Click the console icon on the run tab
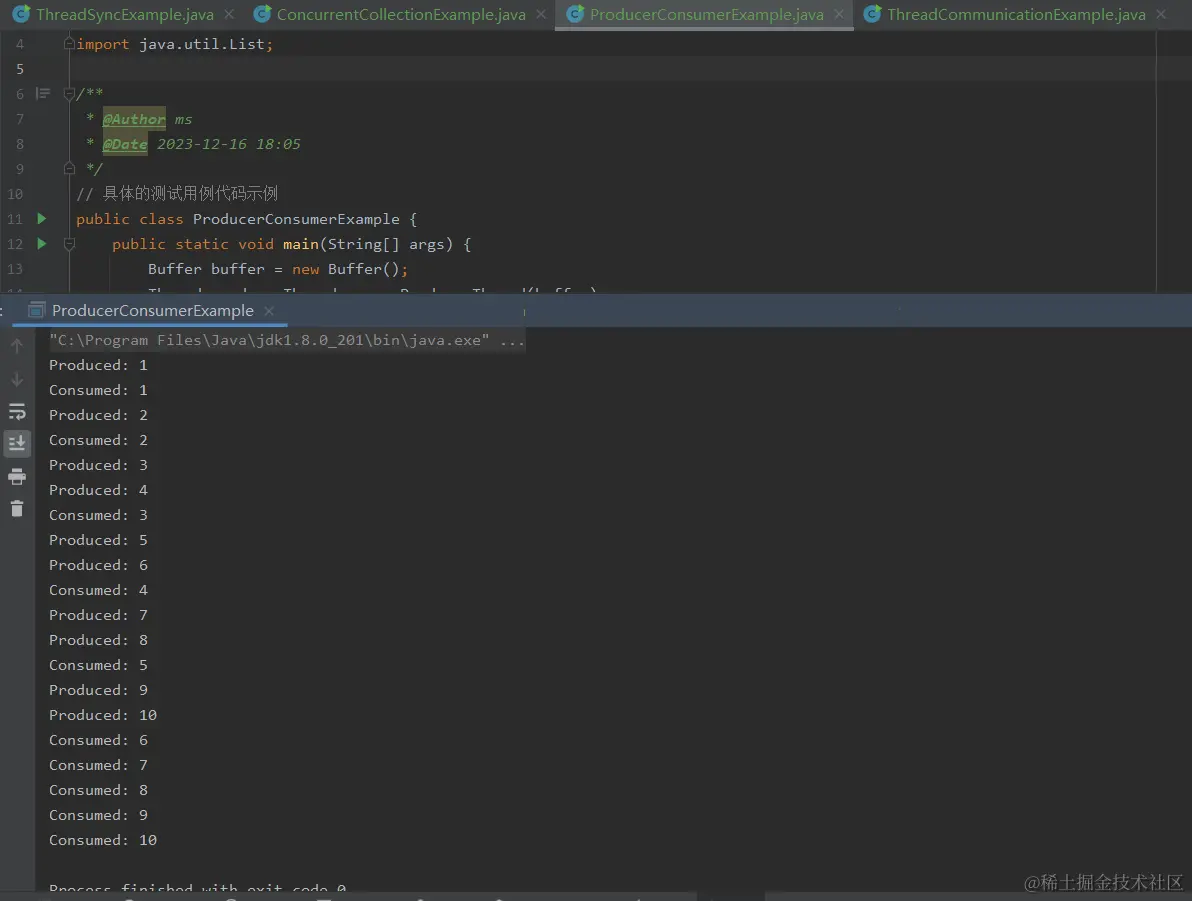This screenshot has width=1192, height=901. [x=36, y=310]
